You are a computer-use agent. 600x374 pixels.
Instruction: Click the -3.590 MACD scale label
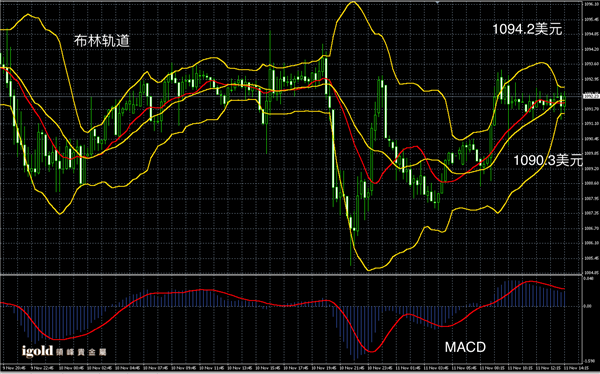tap(590, 361)
